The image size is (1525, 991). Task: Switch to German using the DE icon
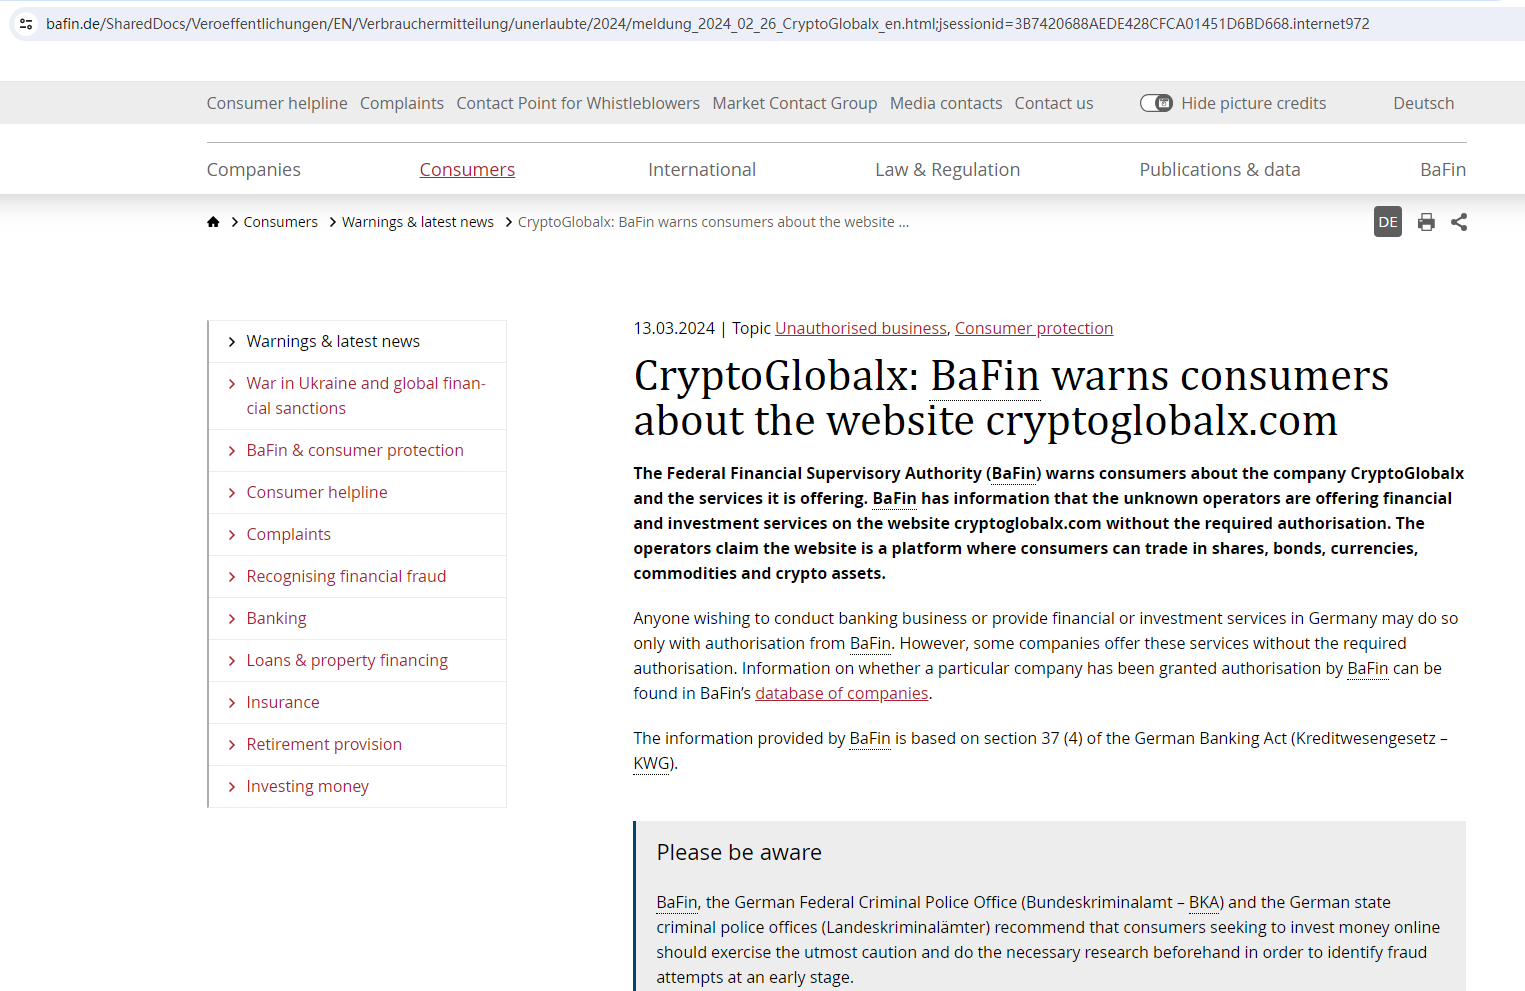[1388, 222]
